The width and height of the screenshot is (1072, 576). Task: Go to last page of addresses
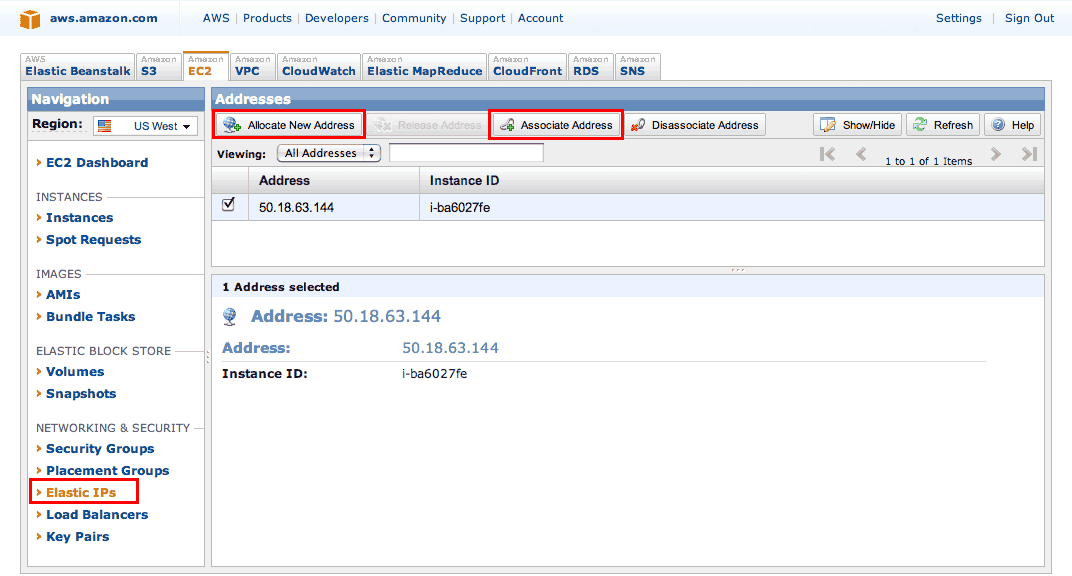[1029, 154]
